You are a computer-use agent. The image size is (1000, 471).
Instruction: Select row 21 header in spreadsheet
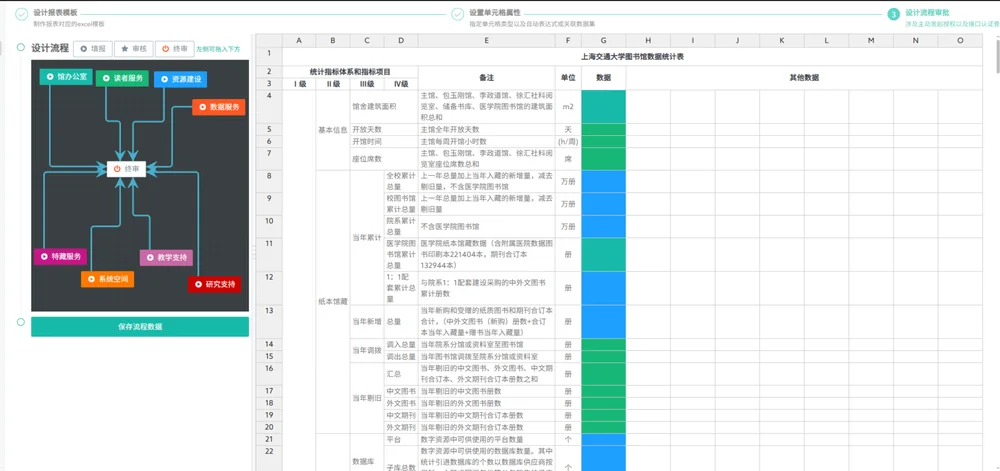[x=269, y=439]
